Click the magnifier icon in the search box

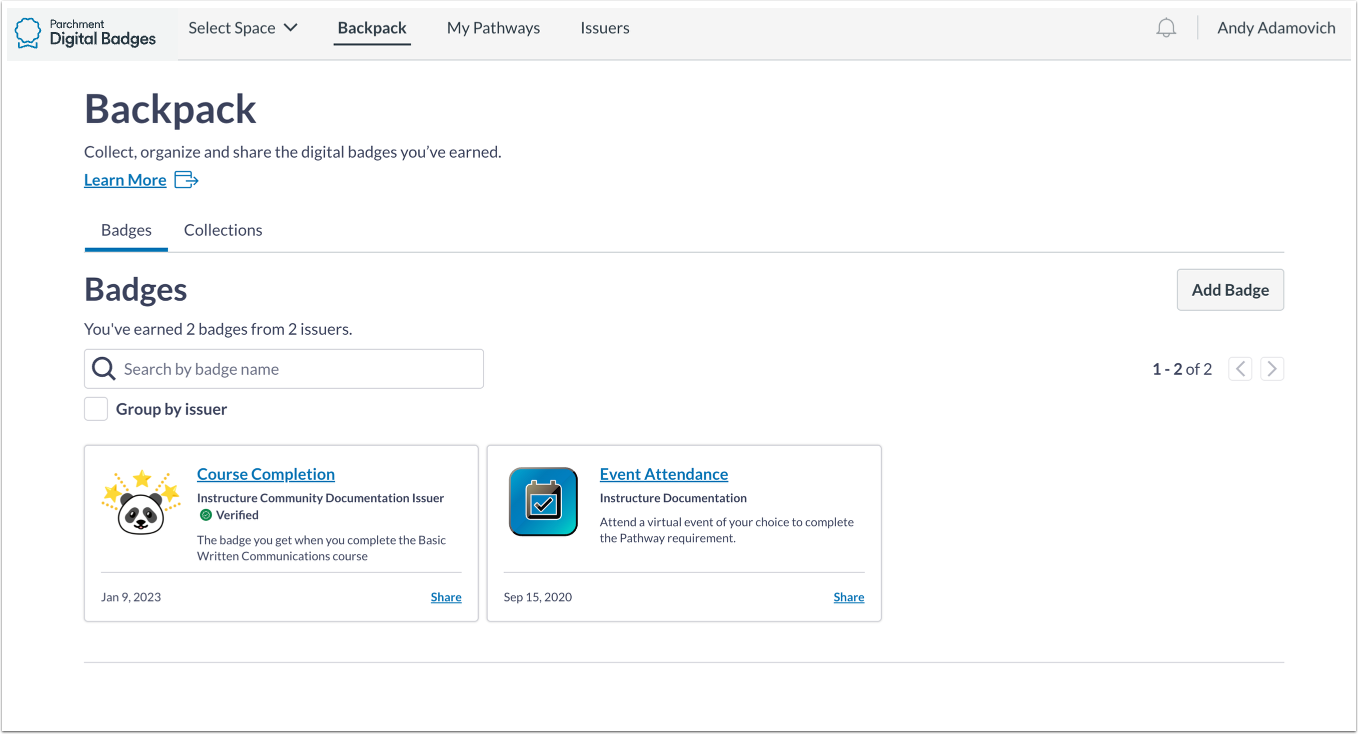point(103,369)
